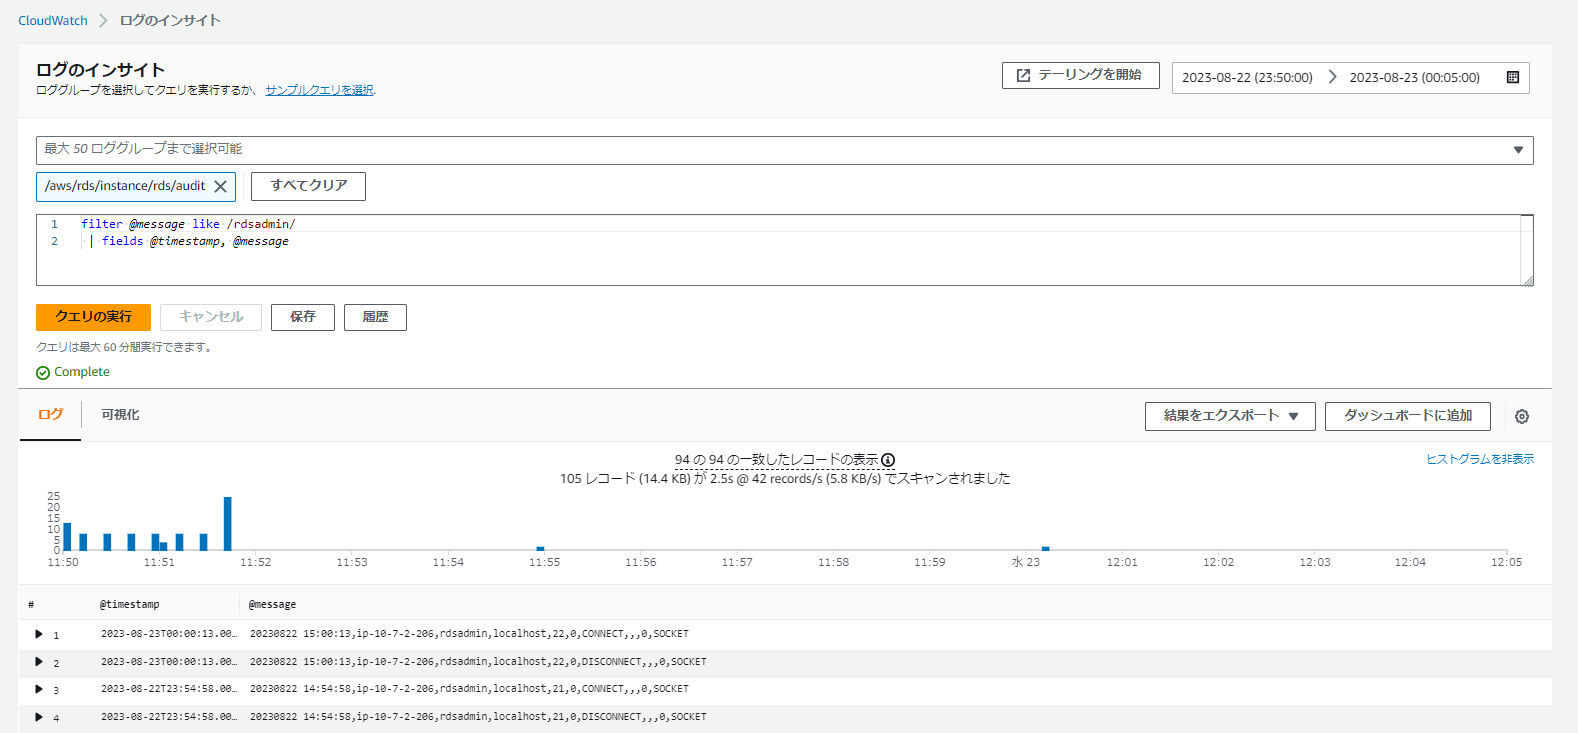Click the start tailing button (テーリングを開始)
This screenshot has width=1578, height=733.
(x=1080, y=75)
